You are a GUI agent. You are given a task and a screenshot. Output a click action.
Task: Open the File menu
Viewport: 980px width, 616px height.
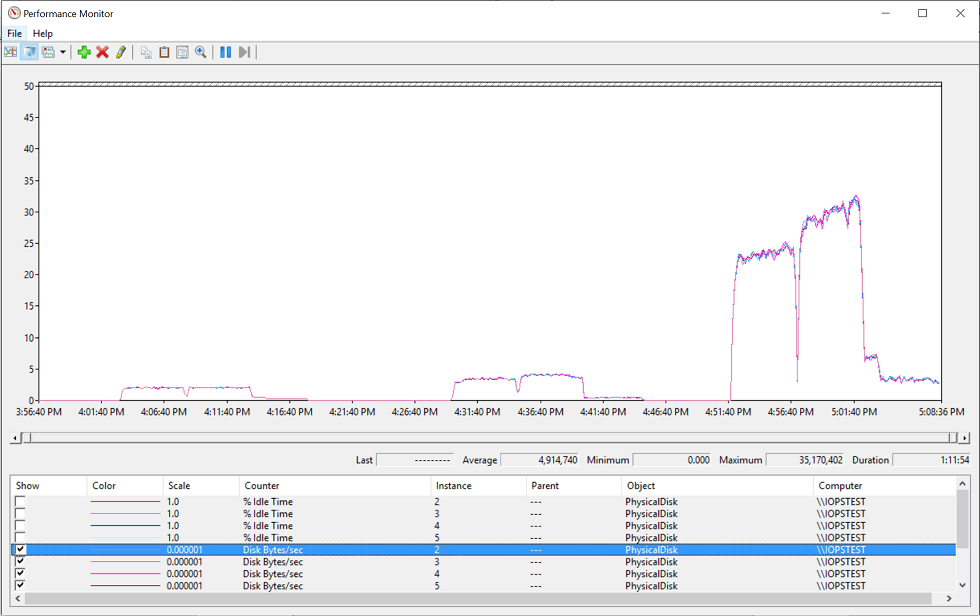click(x=14, y=33)
